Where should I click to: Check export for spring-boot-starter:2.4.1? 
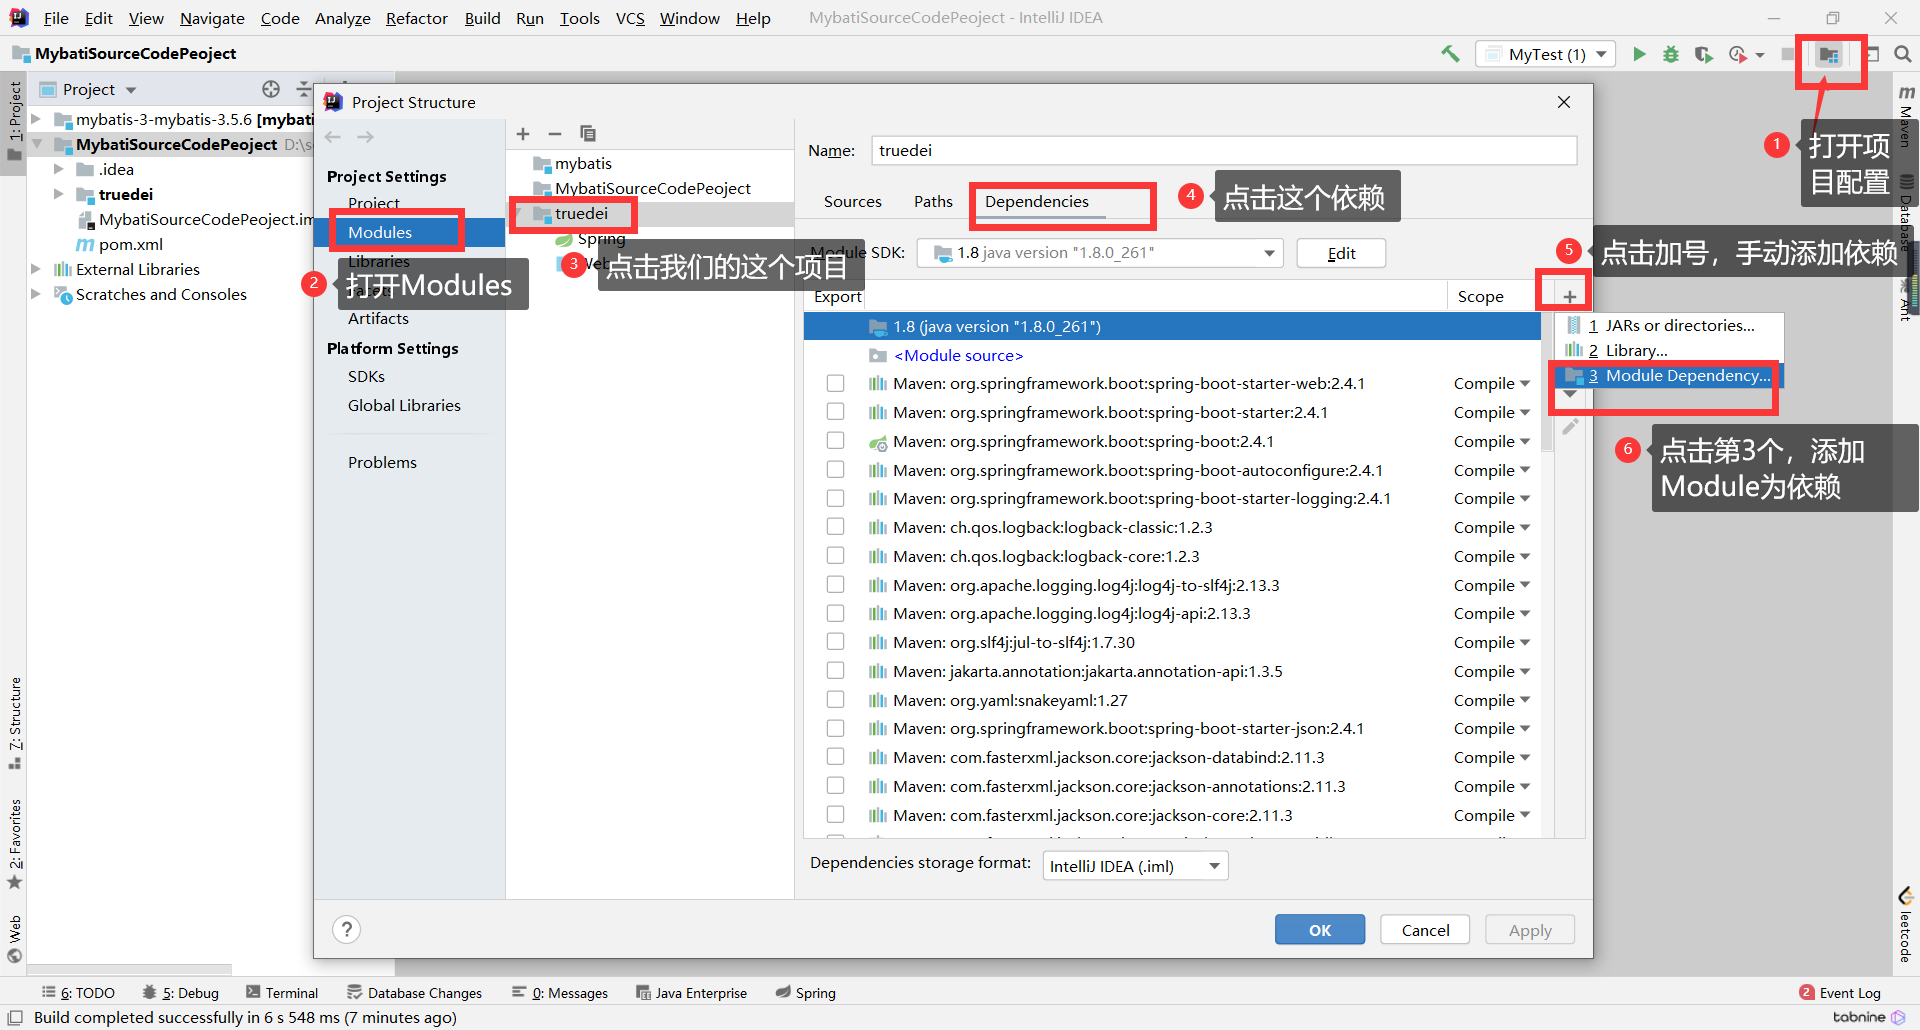836,412
